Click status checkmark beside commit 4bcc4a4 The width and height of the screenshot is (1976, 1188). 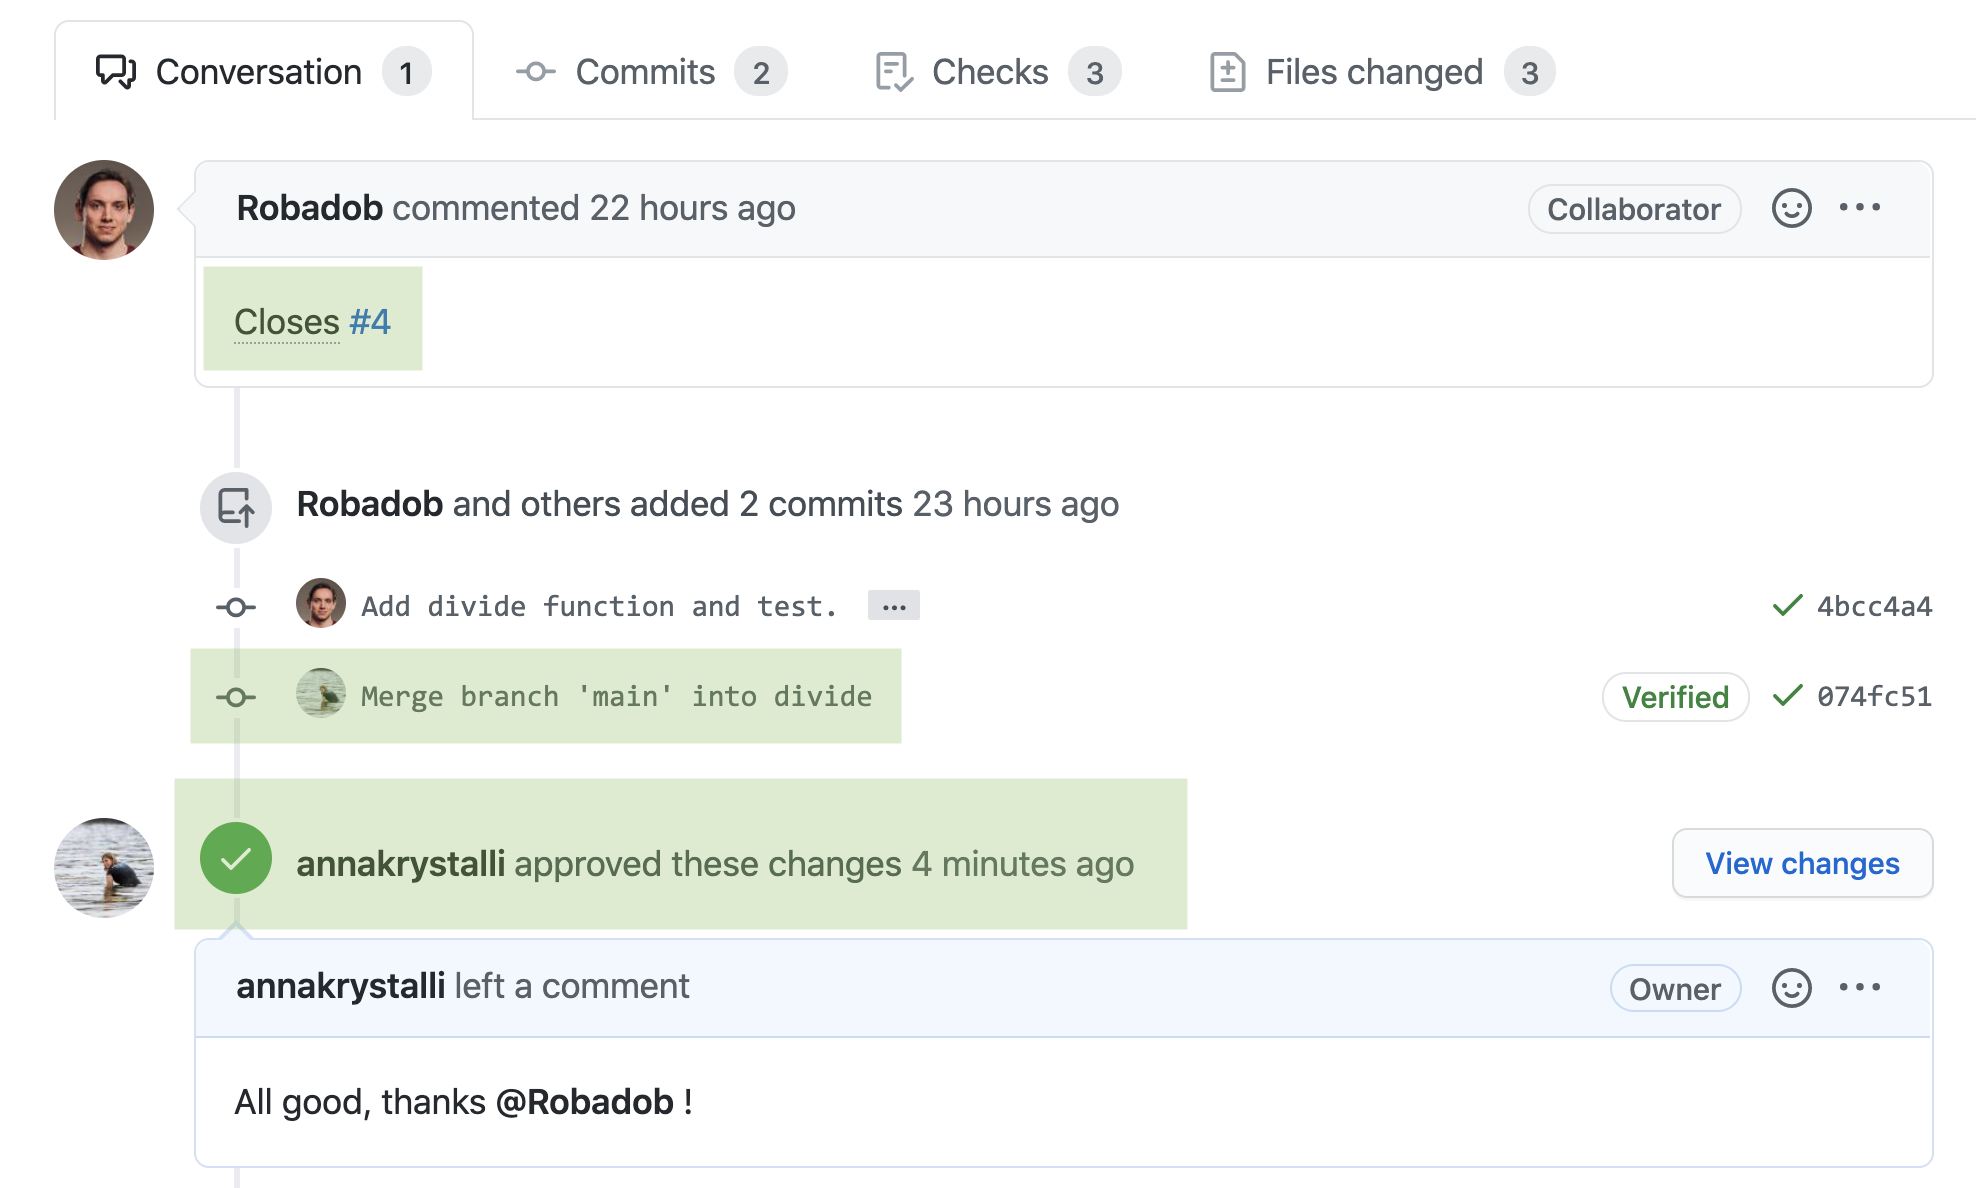[1787, 606]
